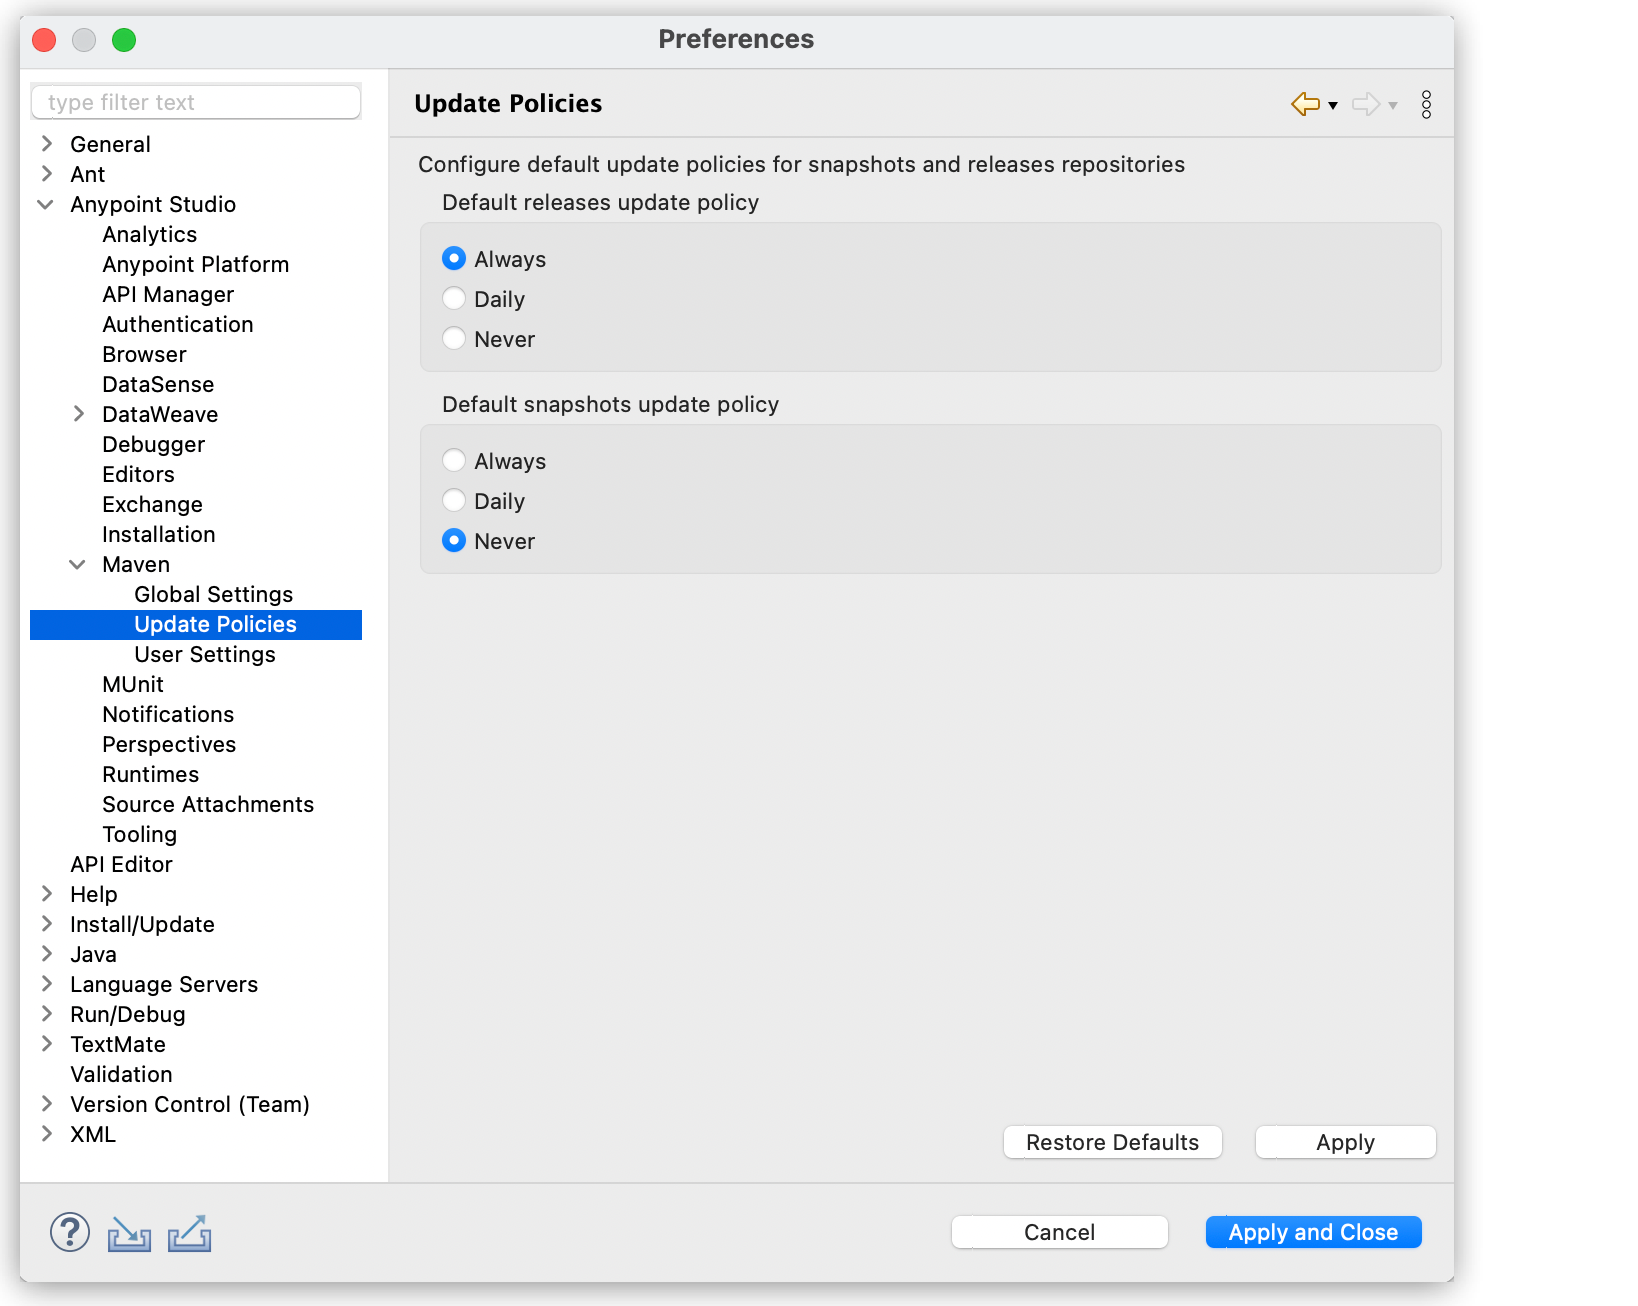1638x1306 pixels.
Task: Select Global Settings under Maven
Action: pyautogui.click(x=213, y=594)
